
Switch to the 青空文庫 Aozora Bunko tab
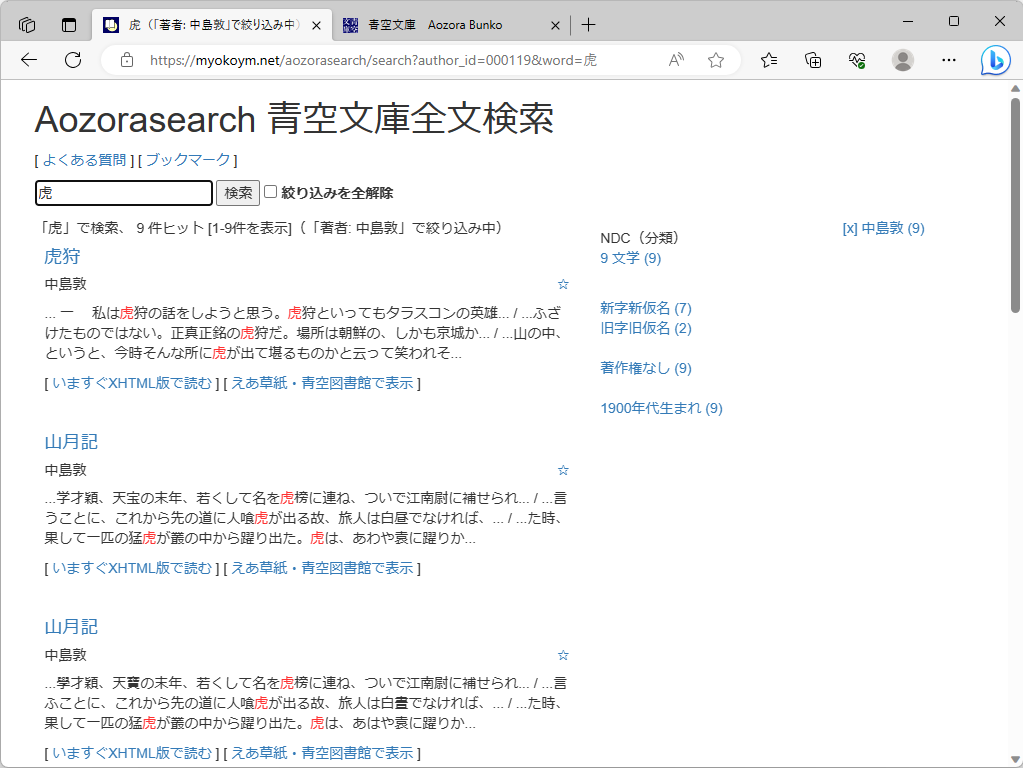click(450, 24)
